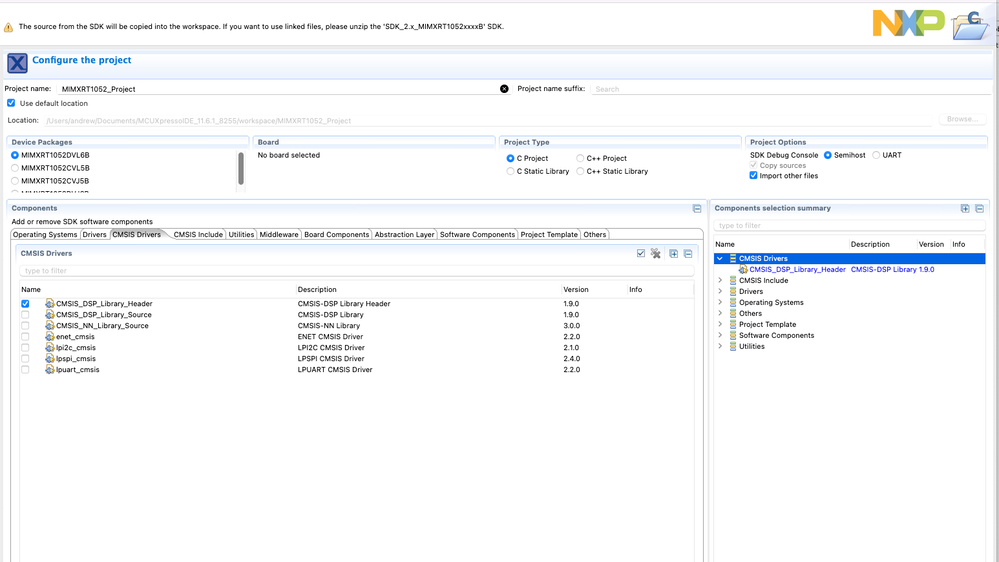Open the Middleware tab
Screen dimensions: 999x562
tap(279, 234)
